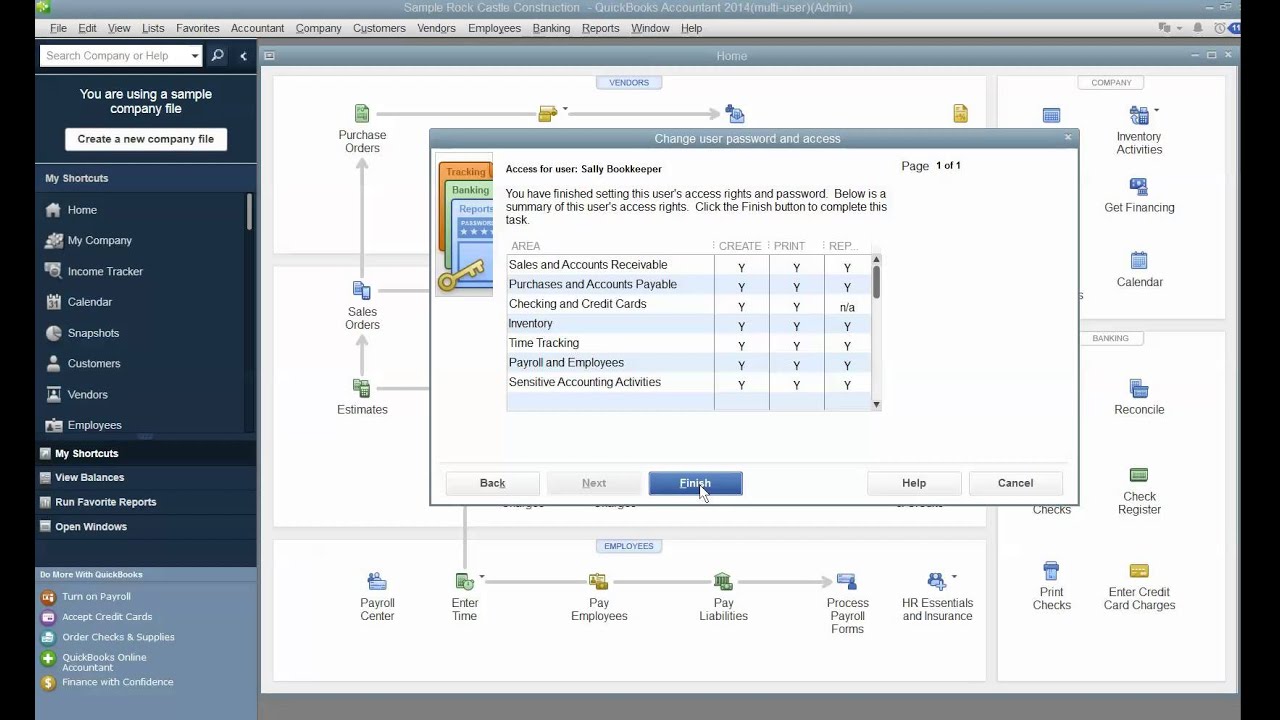Open Snapshots shortcut
1280x720 pixels.
coord(93,333)
